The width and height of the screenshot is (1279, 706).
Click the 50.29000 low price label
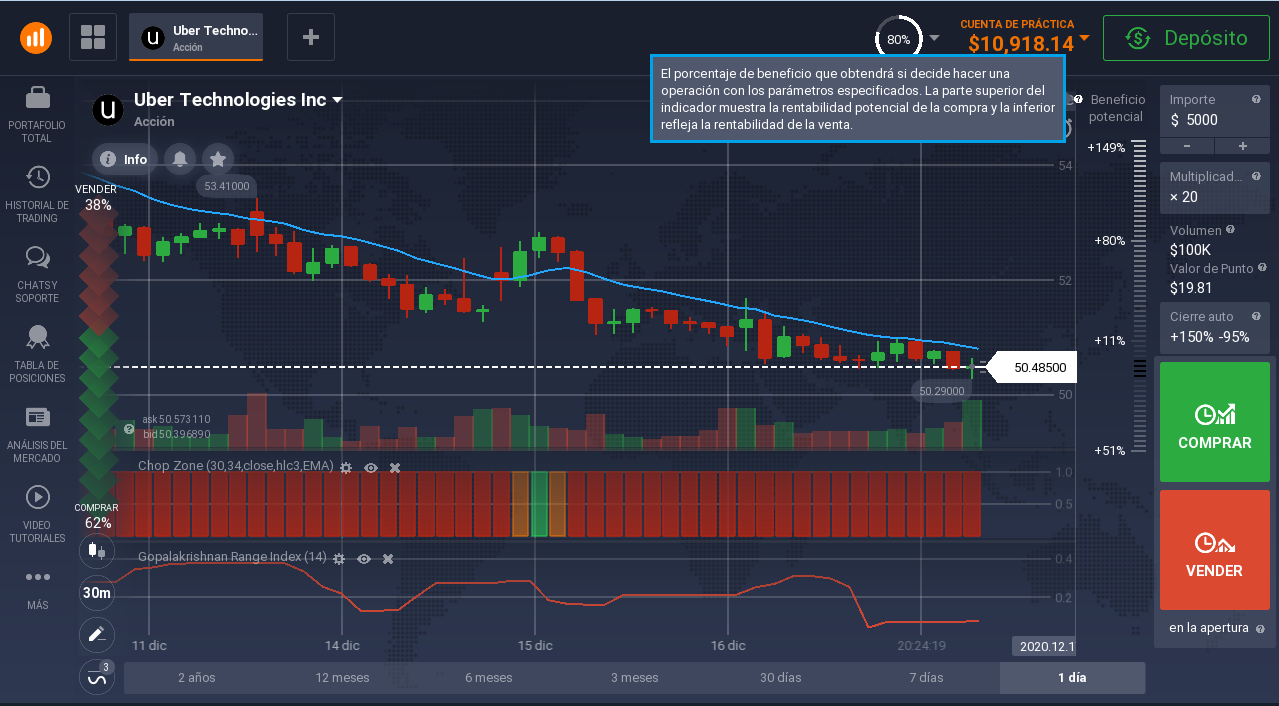(x=942, y=391)
